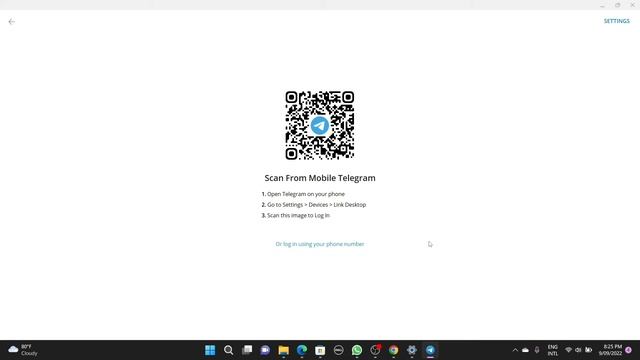The image size is (640, 360).
Task: Open File Explorer from taskbar
Action: pyautogui.click(x=283, y=350)
